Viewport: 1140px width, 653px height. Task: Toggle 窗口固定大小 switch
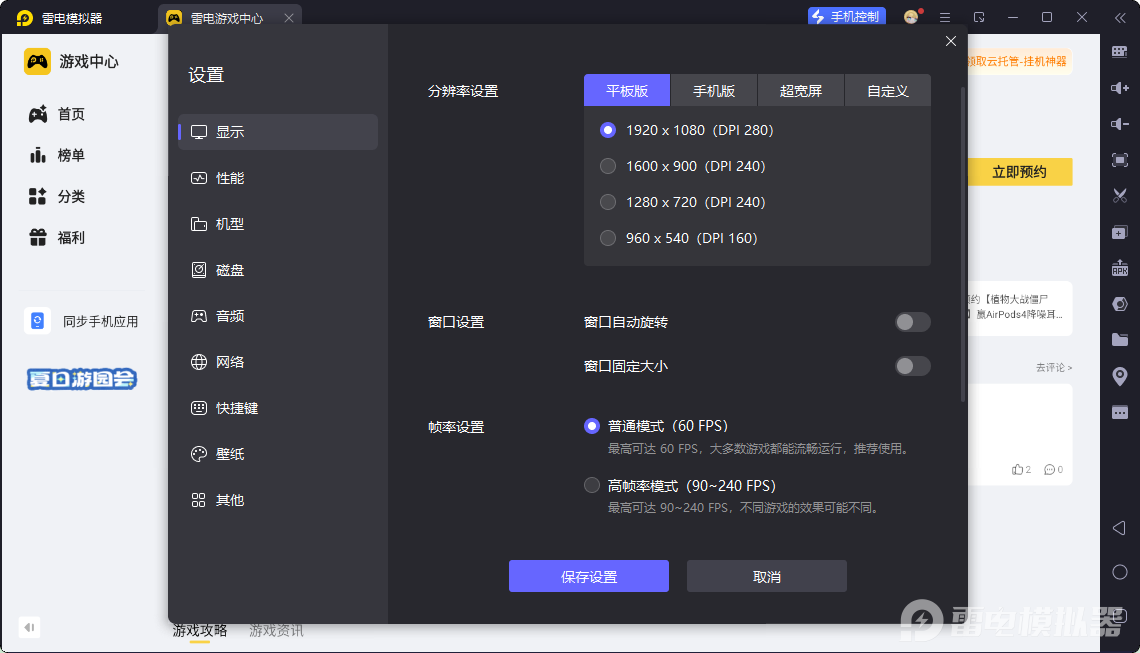[912, 366]
